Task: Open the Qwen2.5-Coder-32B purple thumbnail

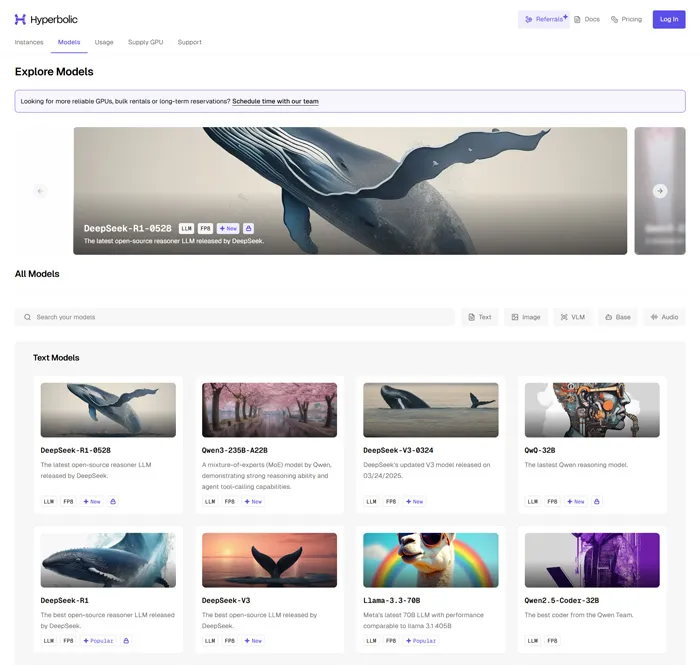Action: (x=592, y=560)
